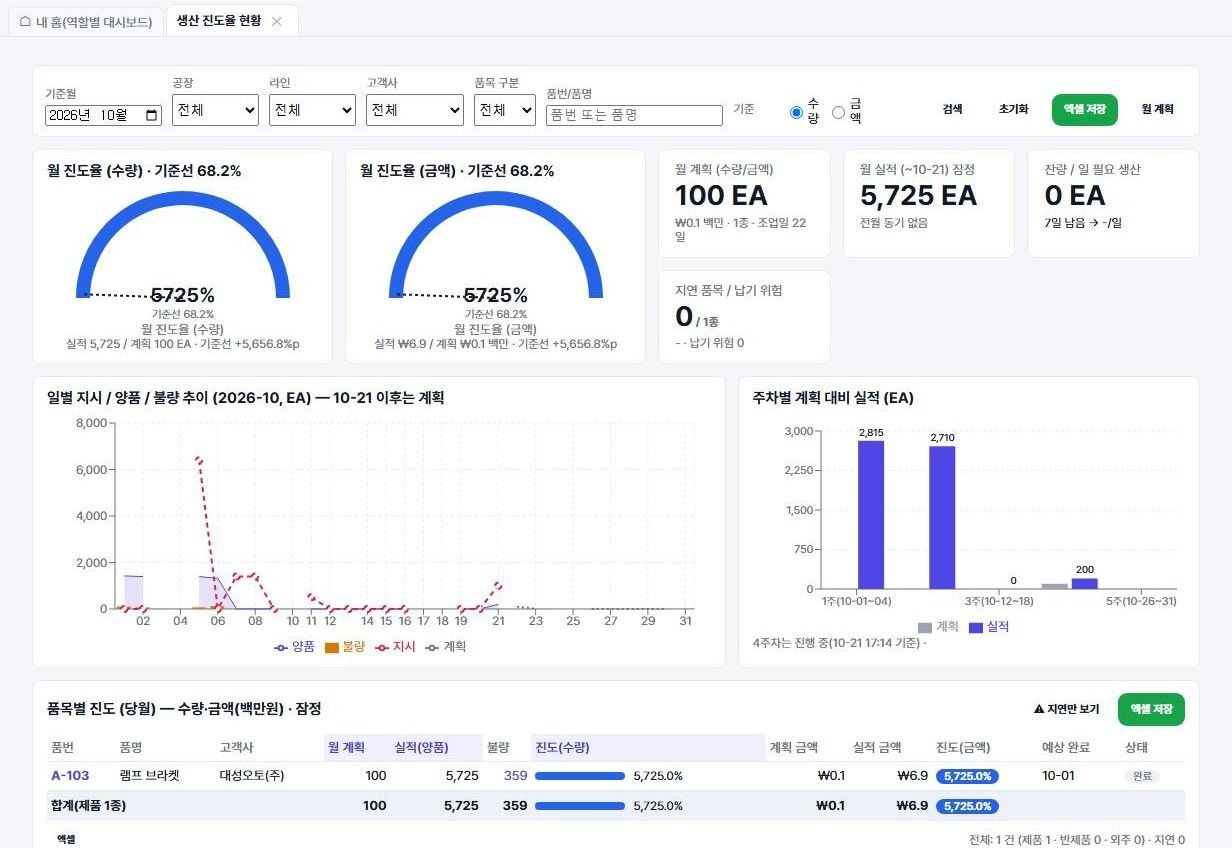Toggle the 불량 legend item
Image resolution: width=1232 pixels, height=848 pixels.
pyautogui.click(x=345, y=647)
